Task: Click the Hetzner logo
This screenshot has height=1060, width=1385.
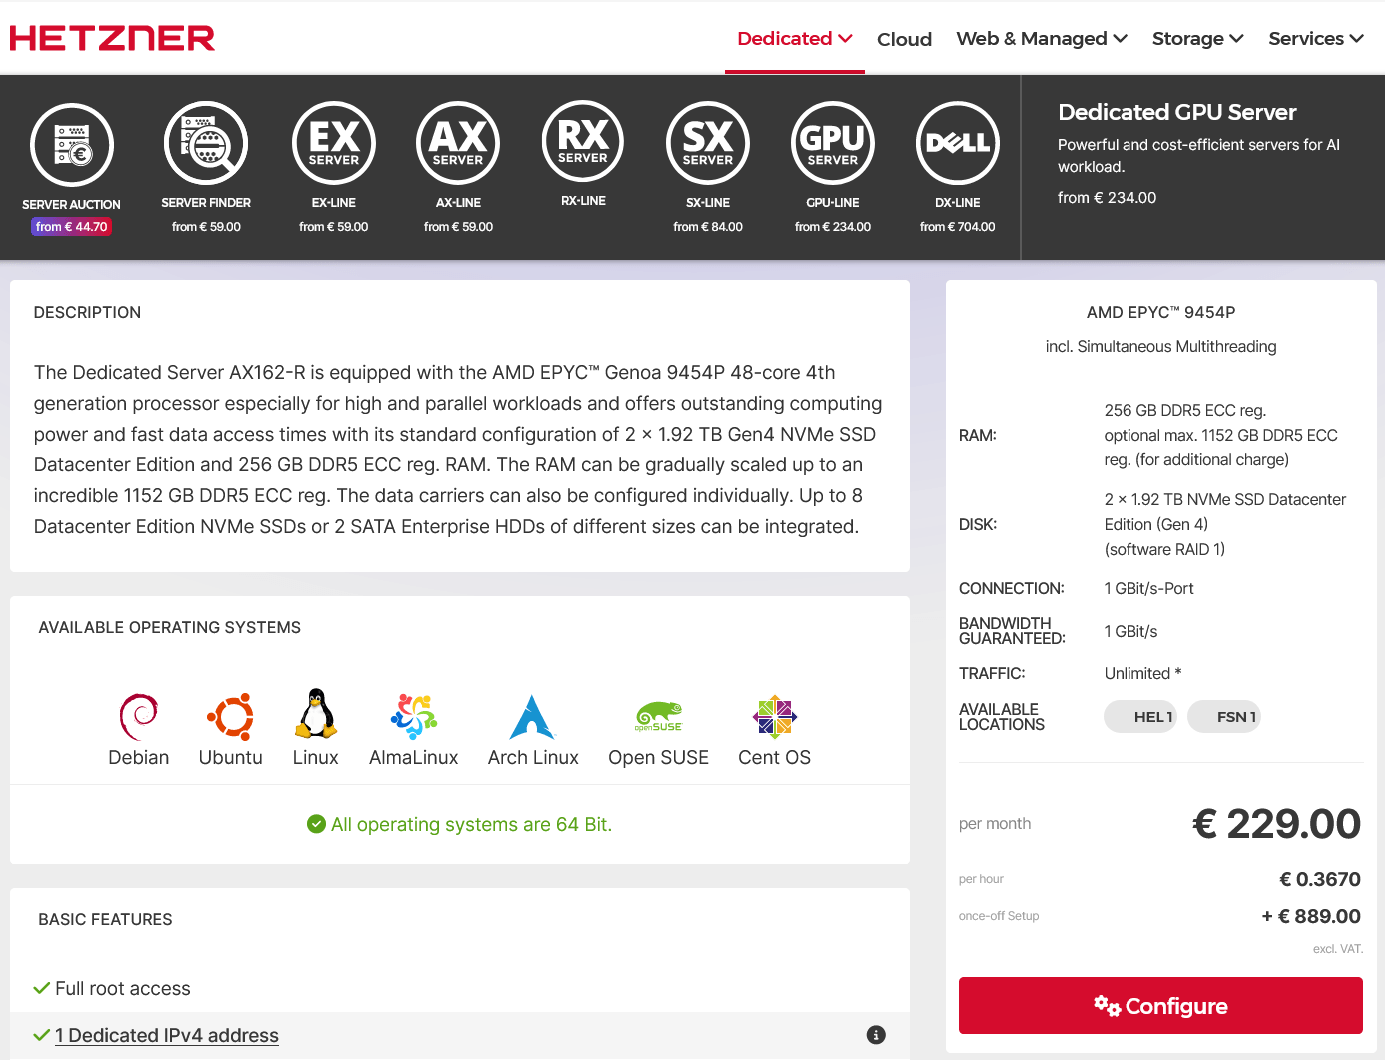Action: pos(112,38)
